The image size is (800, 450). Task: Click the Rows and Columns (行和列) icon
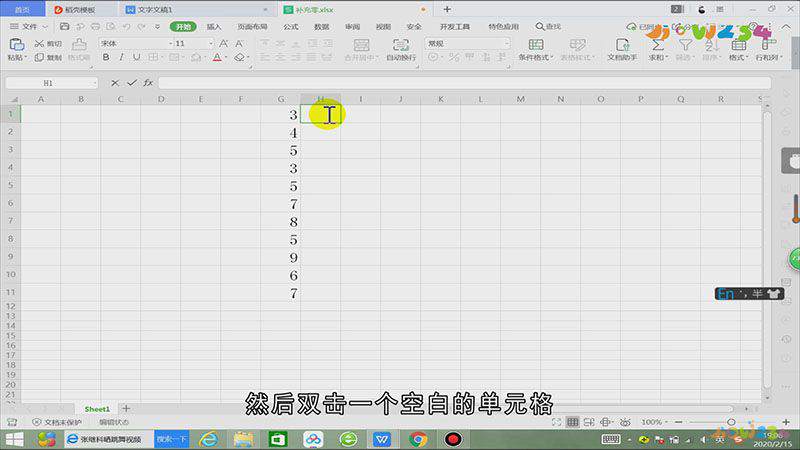coord(767,45)
